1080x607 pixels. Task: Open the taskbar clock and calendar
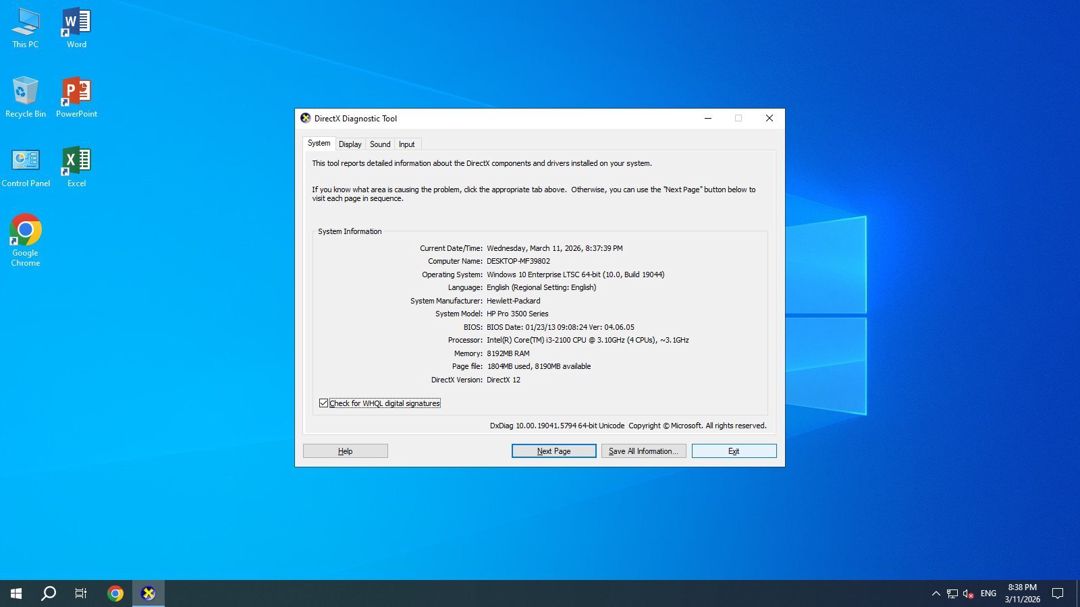(1022, 593)
